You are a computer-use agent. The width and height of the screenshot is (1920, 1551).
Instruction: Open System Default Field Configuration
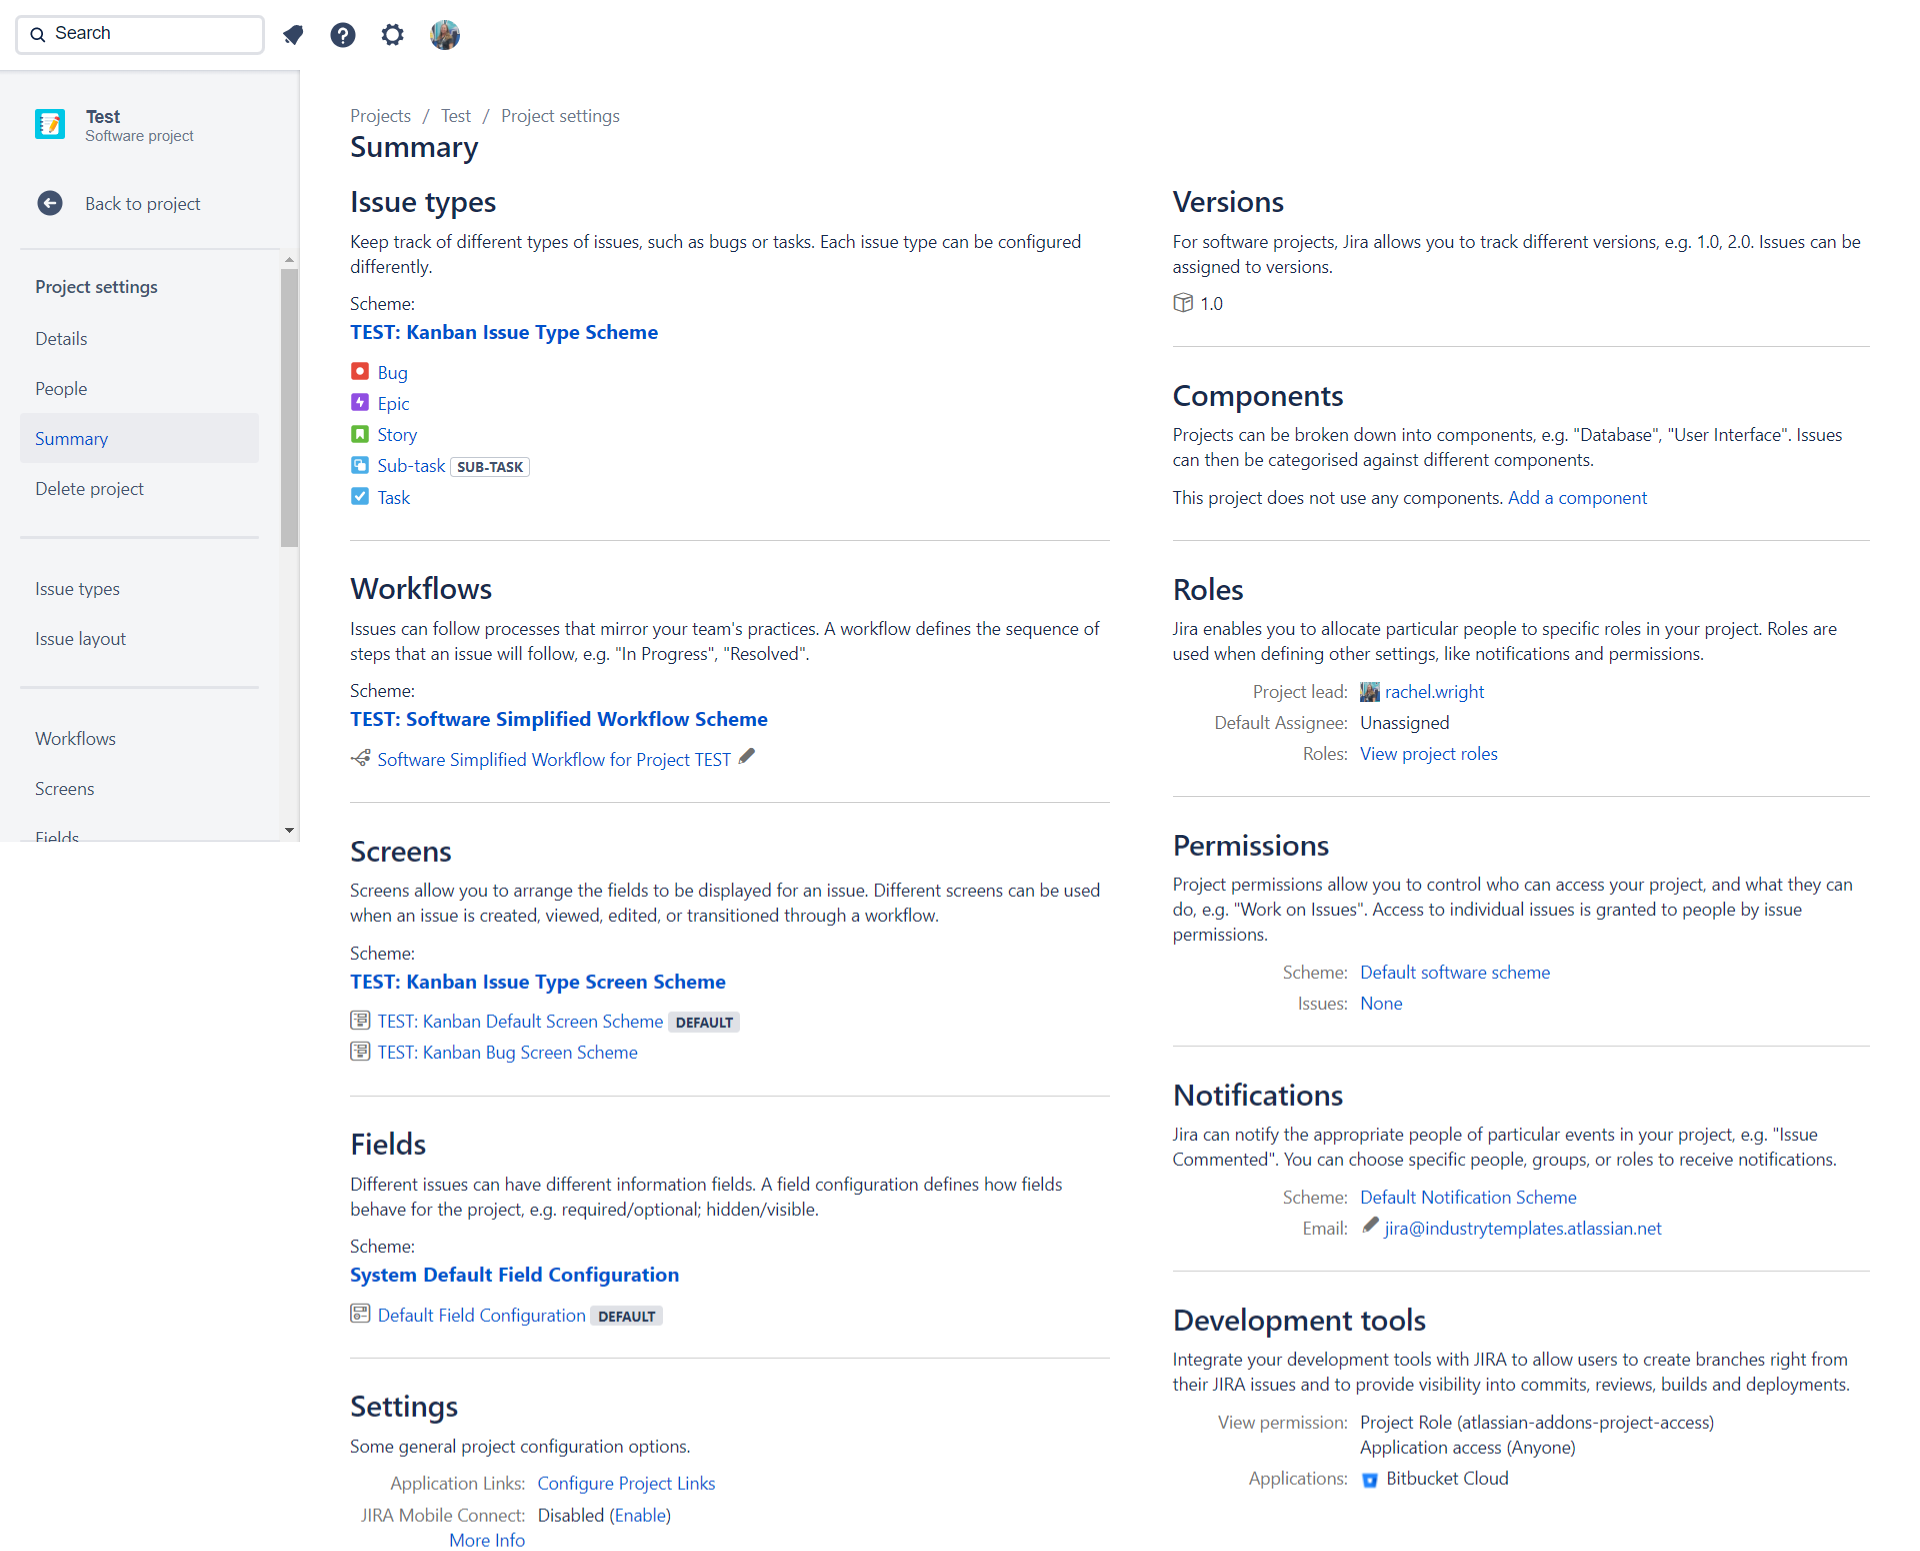coord(514,1274)
